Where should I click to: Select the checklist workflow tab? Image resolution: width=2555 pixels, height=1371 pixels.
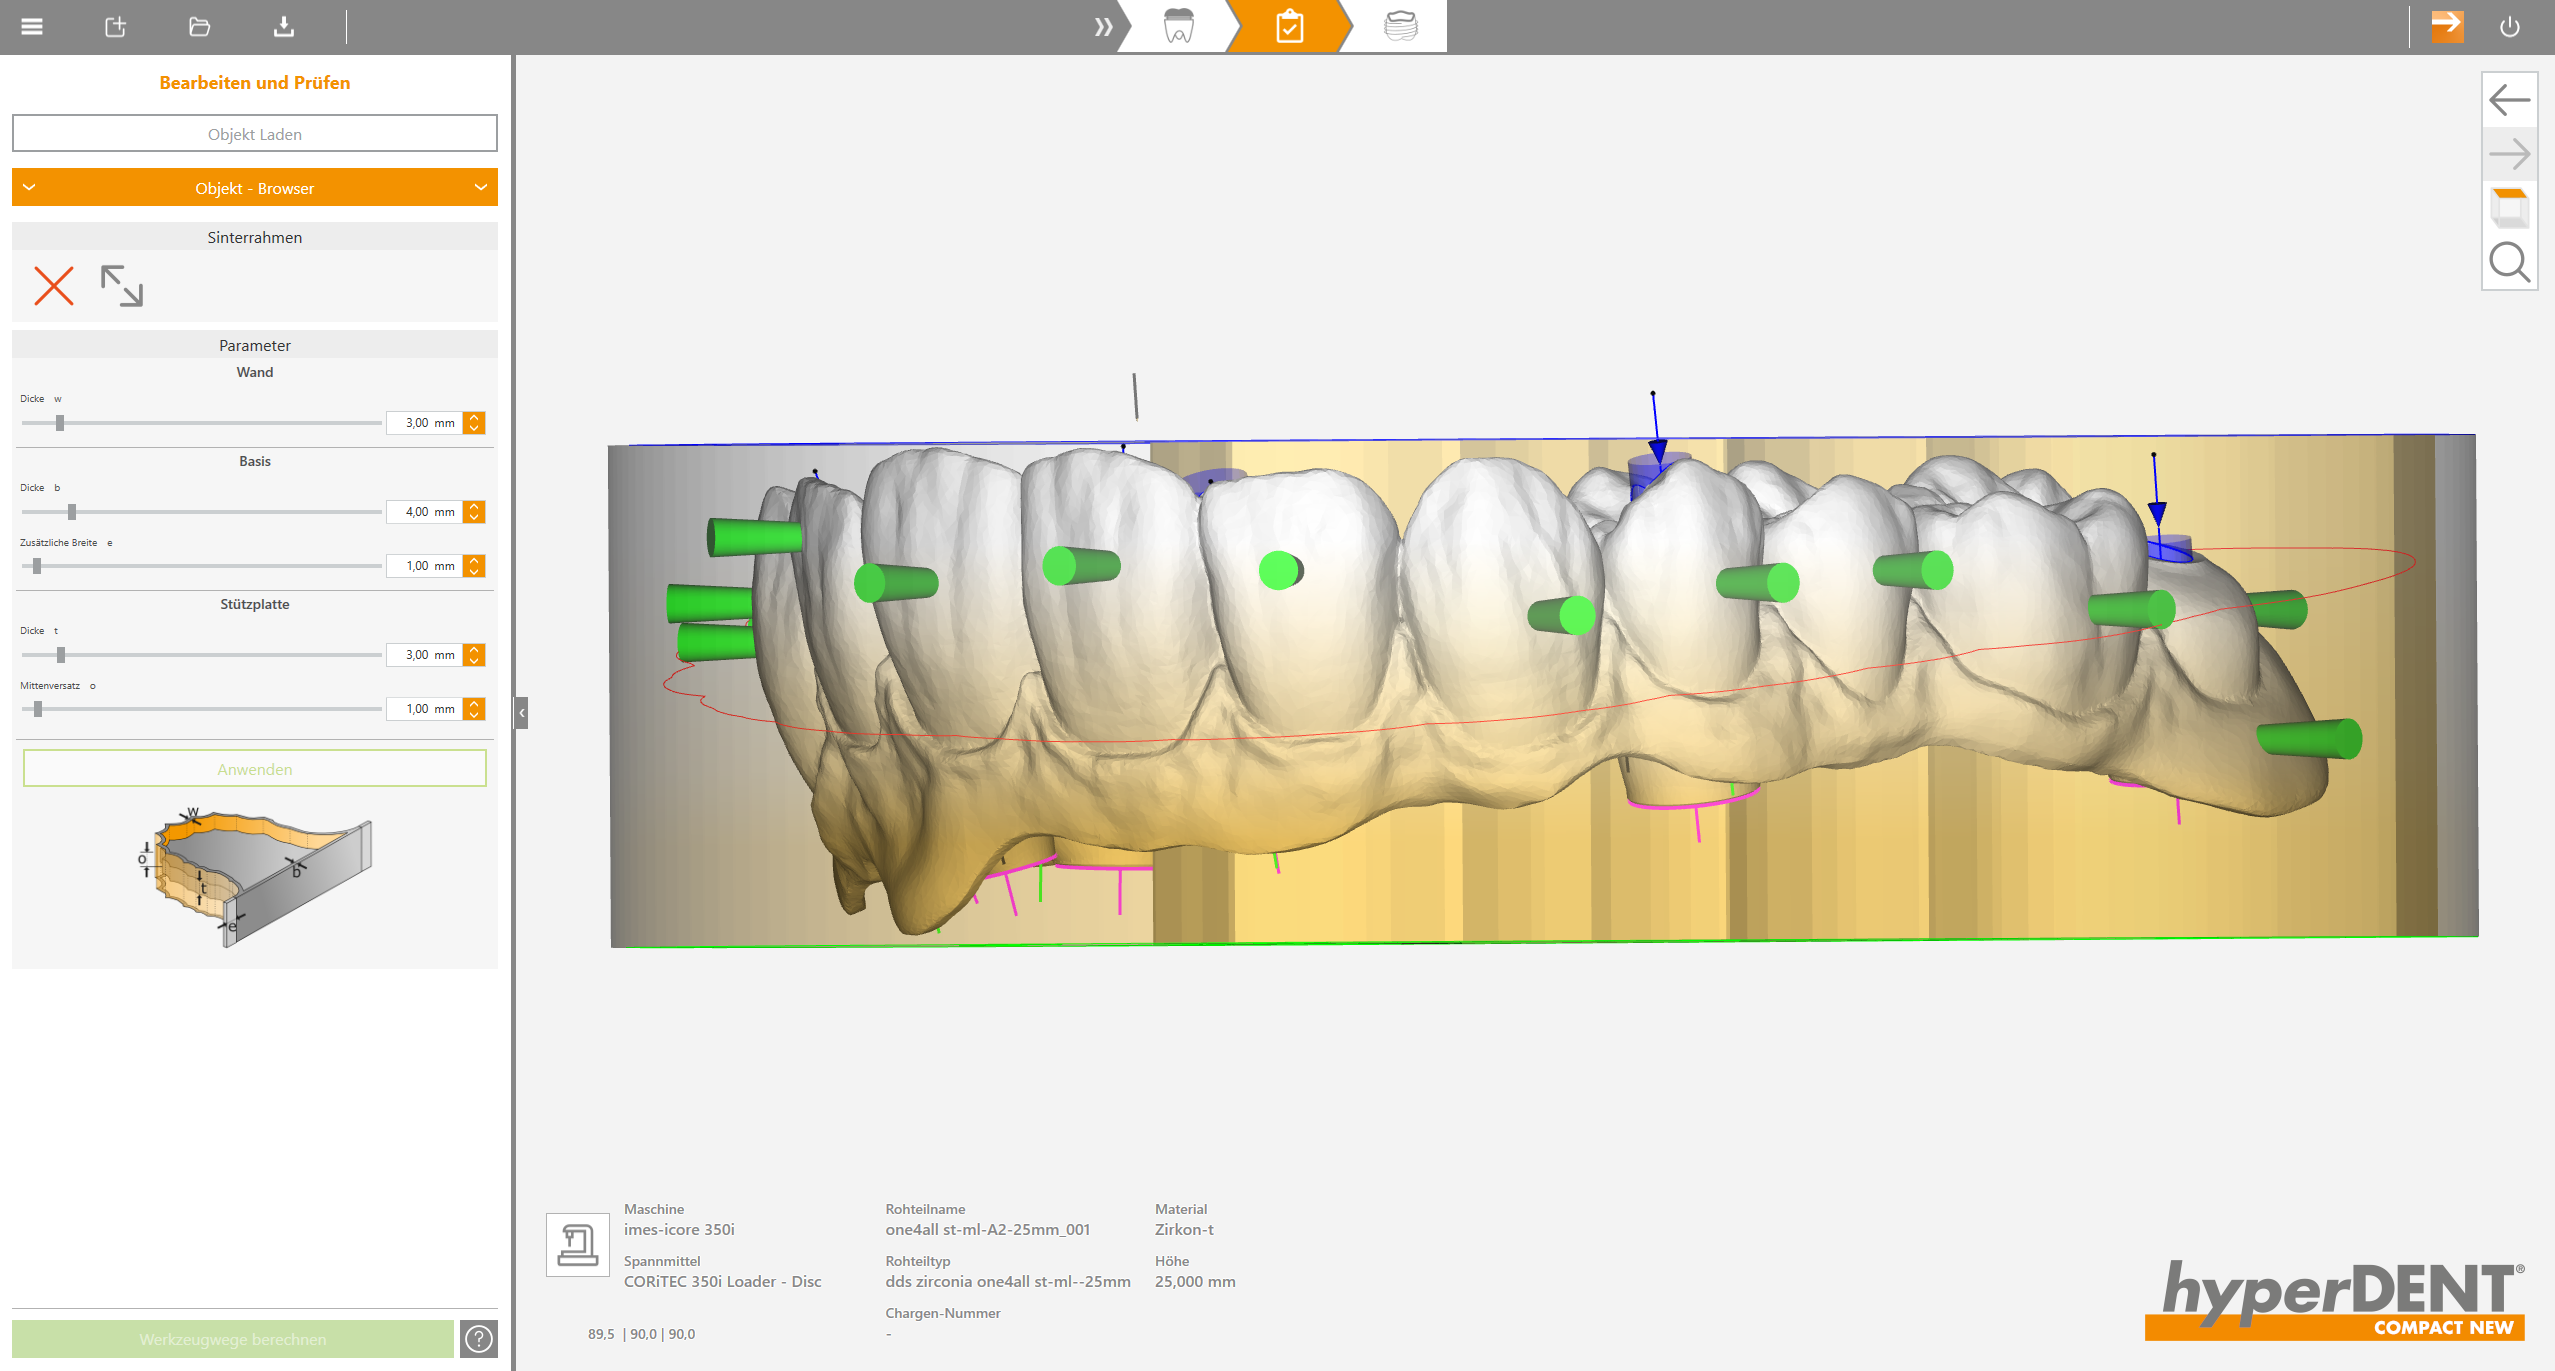point(1290,27)
